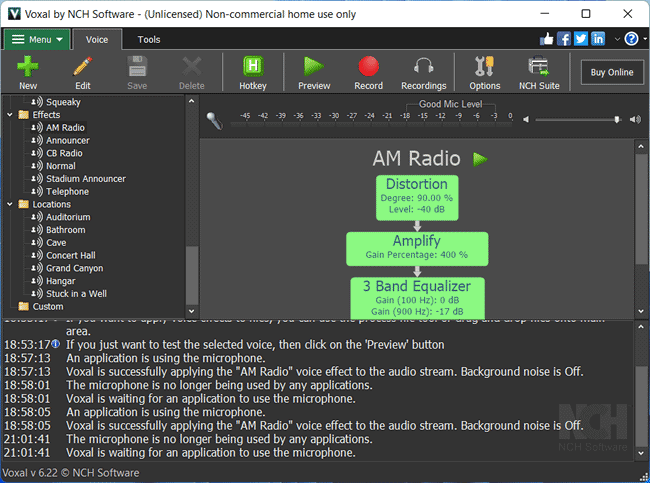Collapse the Locations folder

tap(10, 204)
